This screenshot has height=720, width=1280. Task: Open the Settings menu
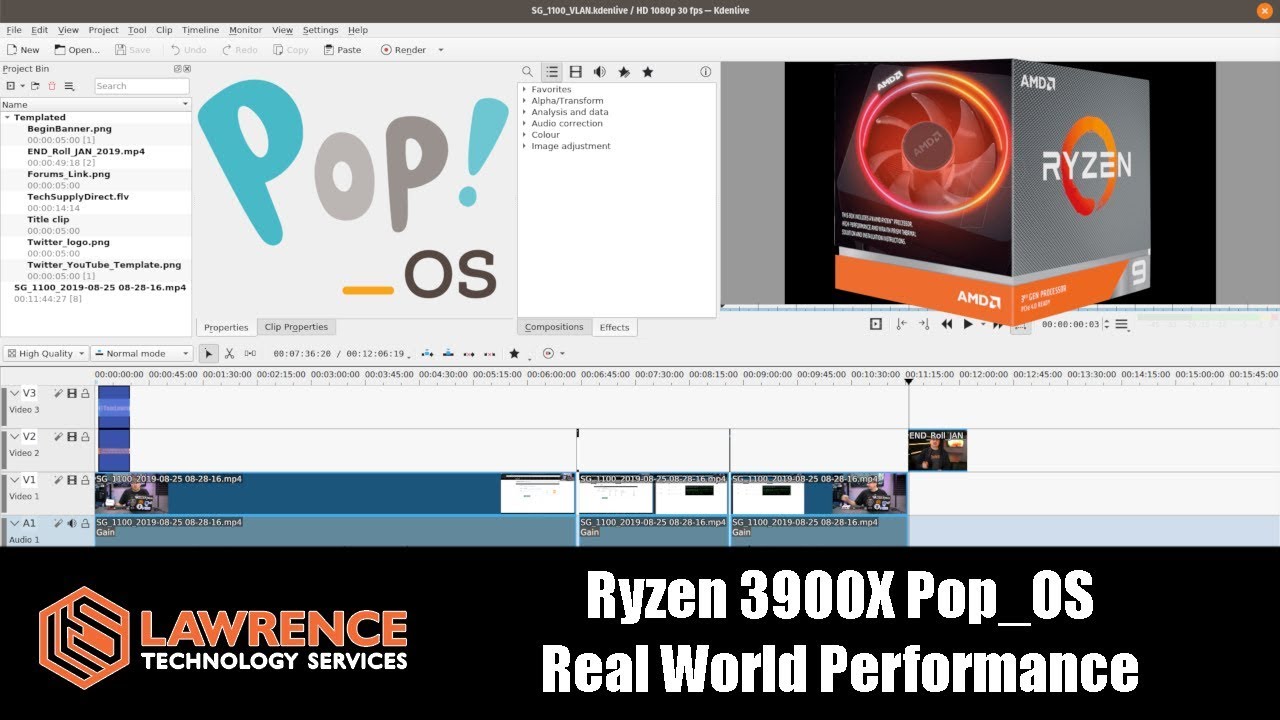tap(321, 30)
